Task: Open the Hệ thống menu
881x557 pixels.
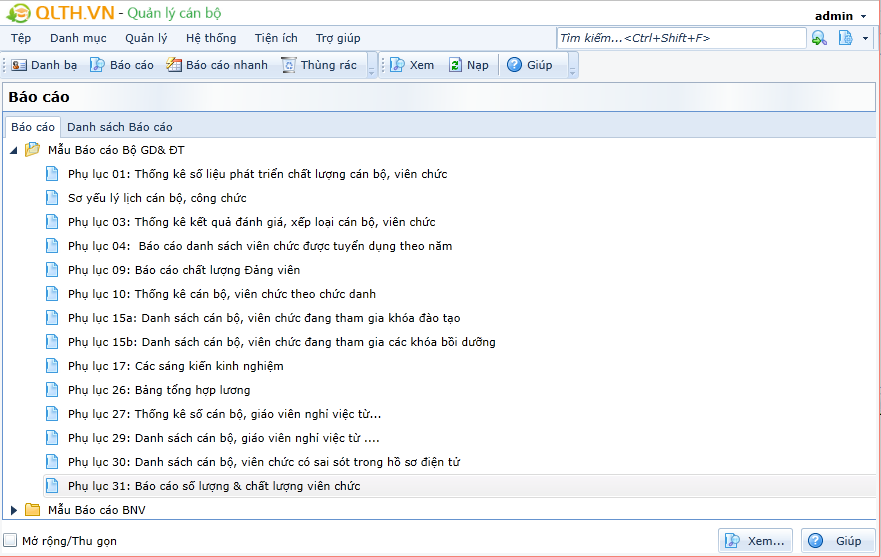Action: coord(211,38)
